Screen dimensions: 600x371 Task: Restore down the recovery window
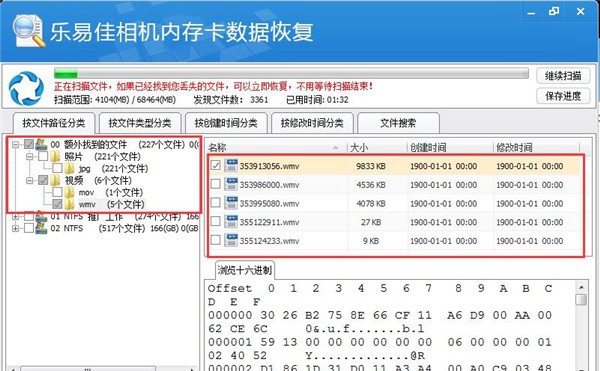tap(554, 11)
